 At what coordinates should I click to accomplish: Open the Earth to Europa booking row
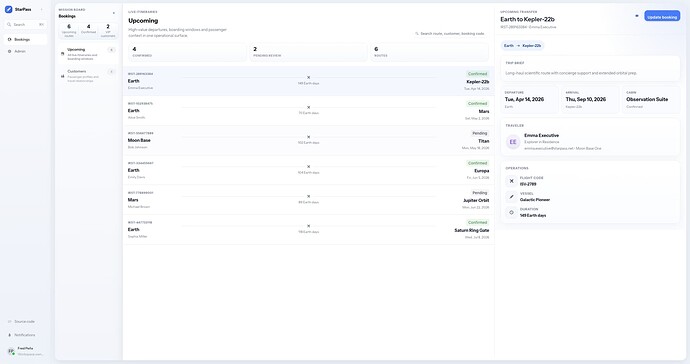coord(308,170)
